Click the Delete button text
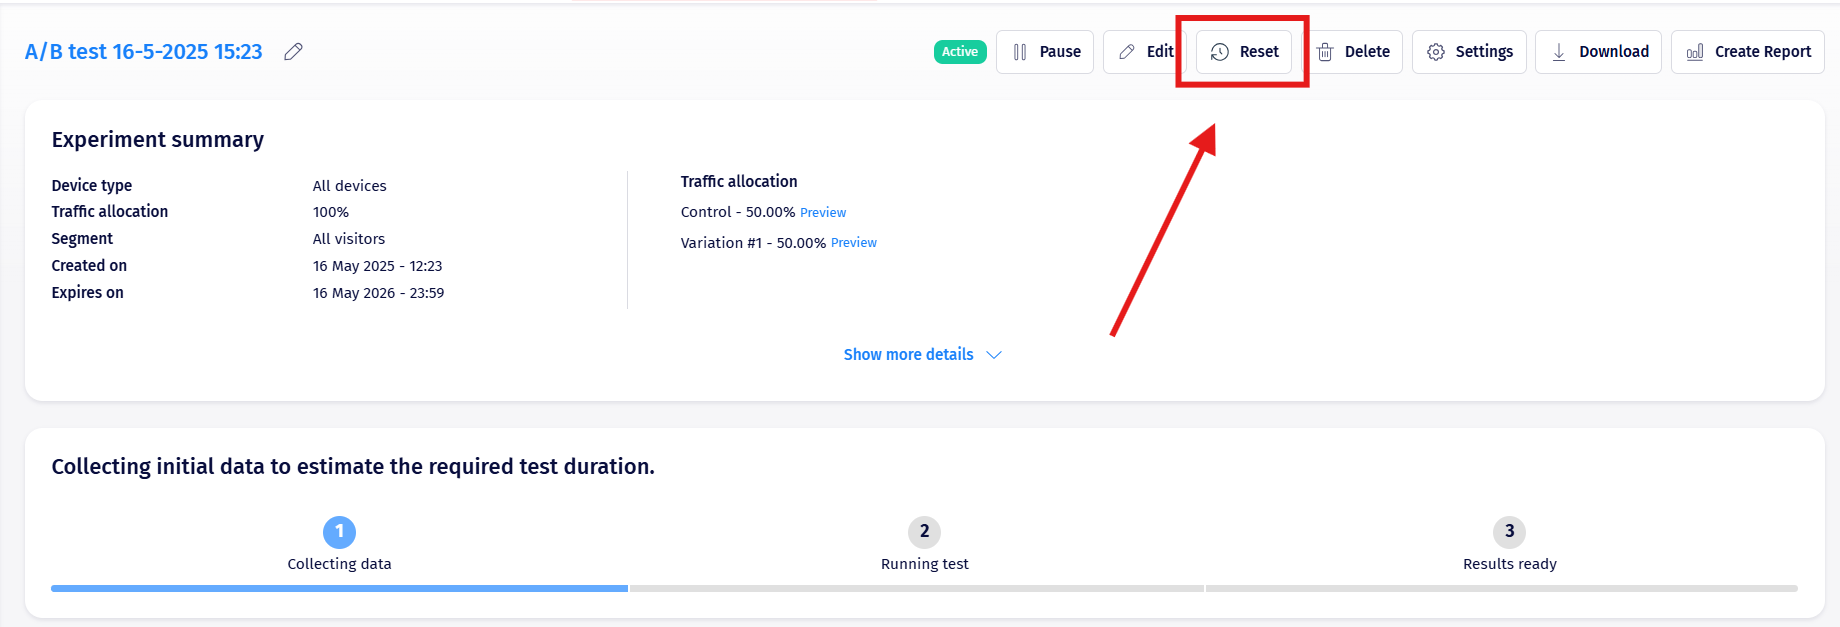The width and height of the screenshot is (1840, 627). pyautogui.click(x=1367, y=52)
